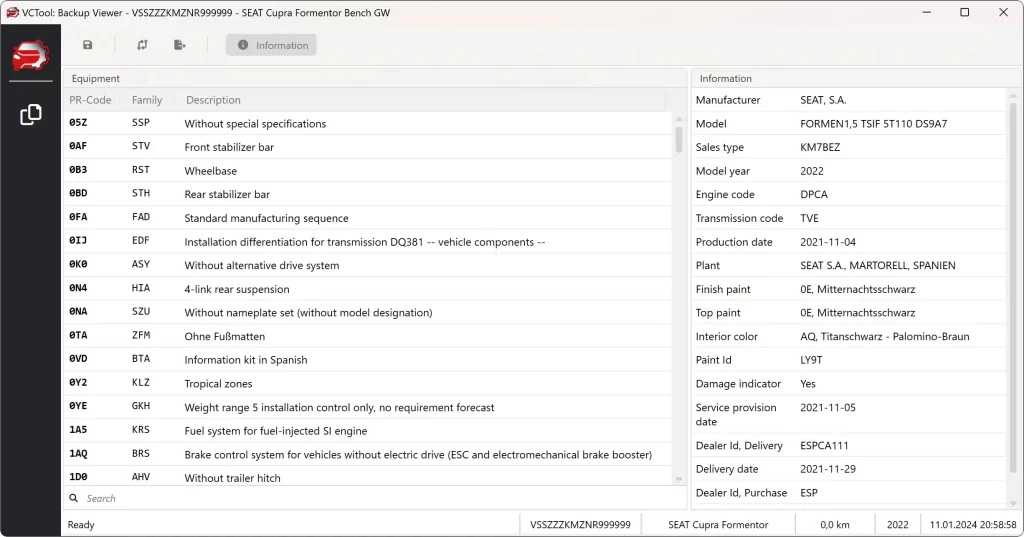Click the search magnifier icon
The height and width of the screenshot is (537, 1024).
[x=74, y=498]
